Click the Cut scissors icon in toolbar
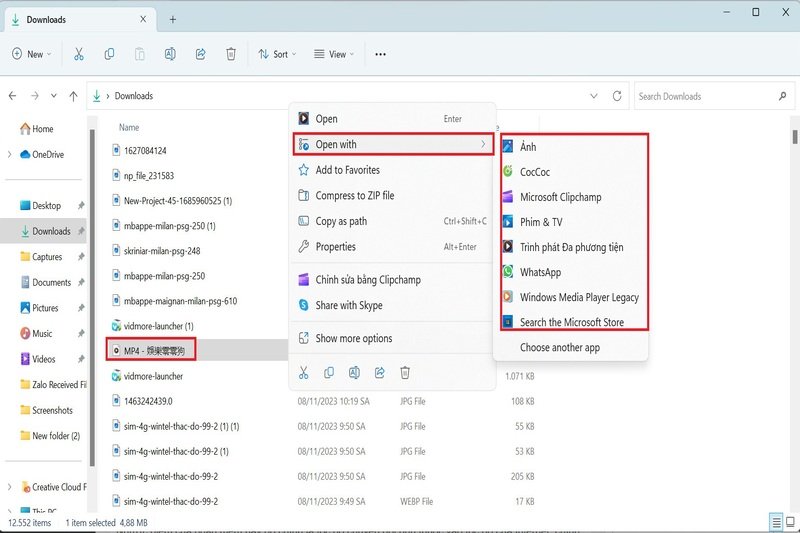This screenshot has width=800, height=533. (80, 54)
